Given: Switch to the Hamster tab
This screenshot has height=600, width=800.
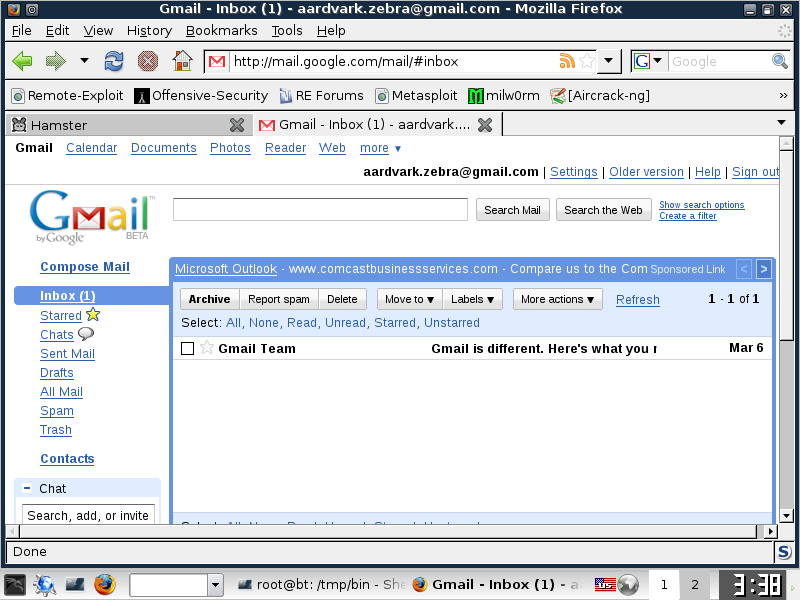Looking at the screenshot, I should click(x=122, y=125).
